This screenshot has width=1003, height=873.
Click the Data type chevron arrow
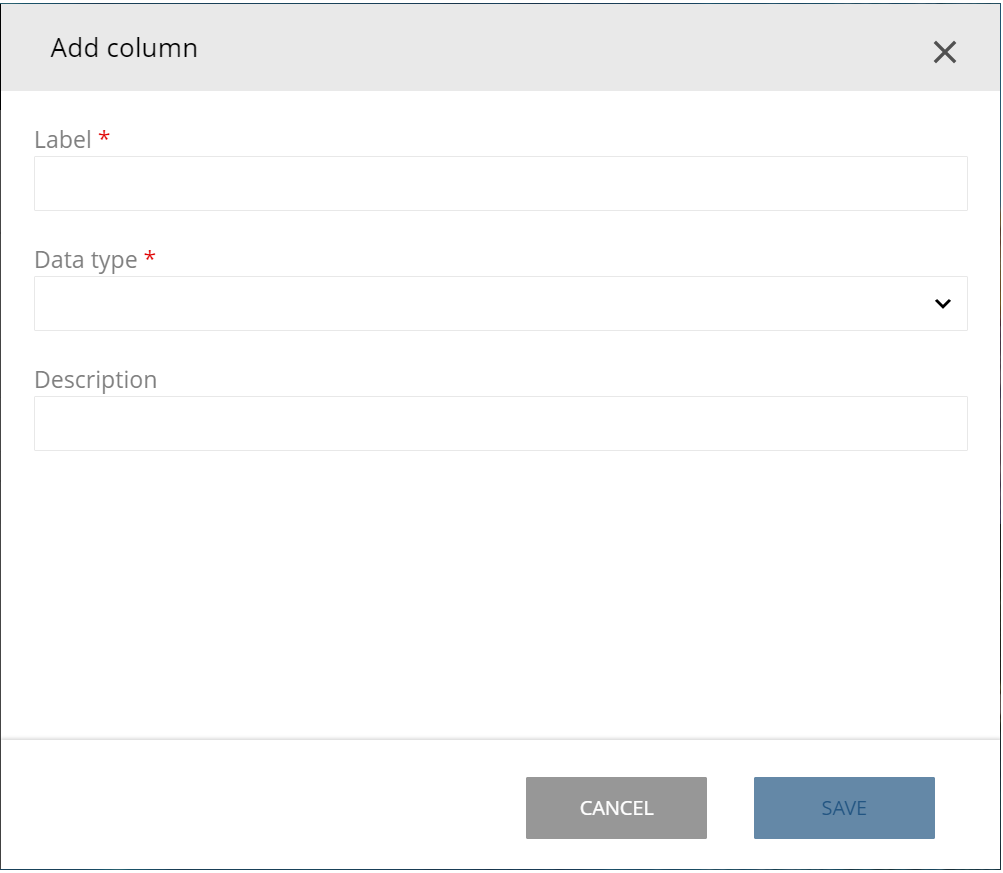941,302
